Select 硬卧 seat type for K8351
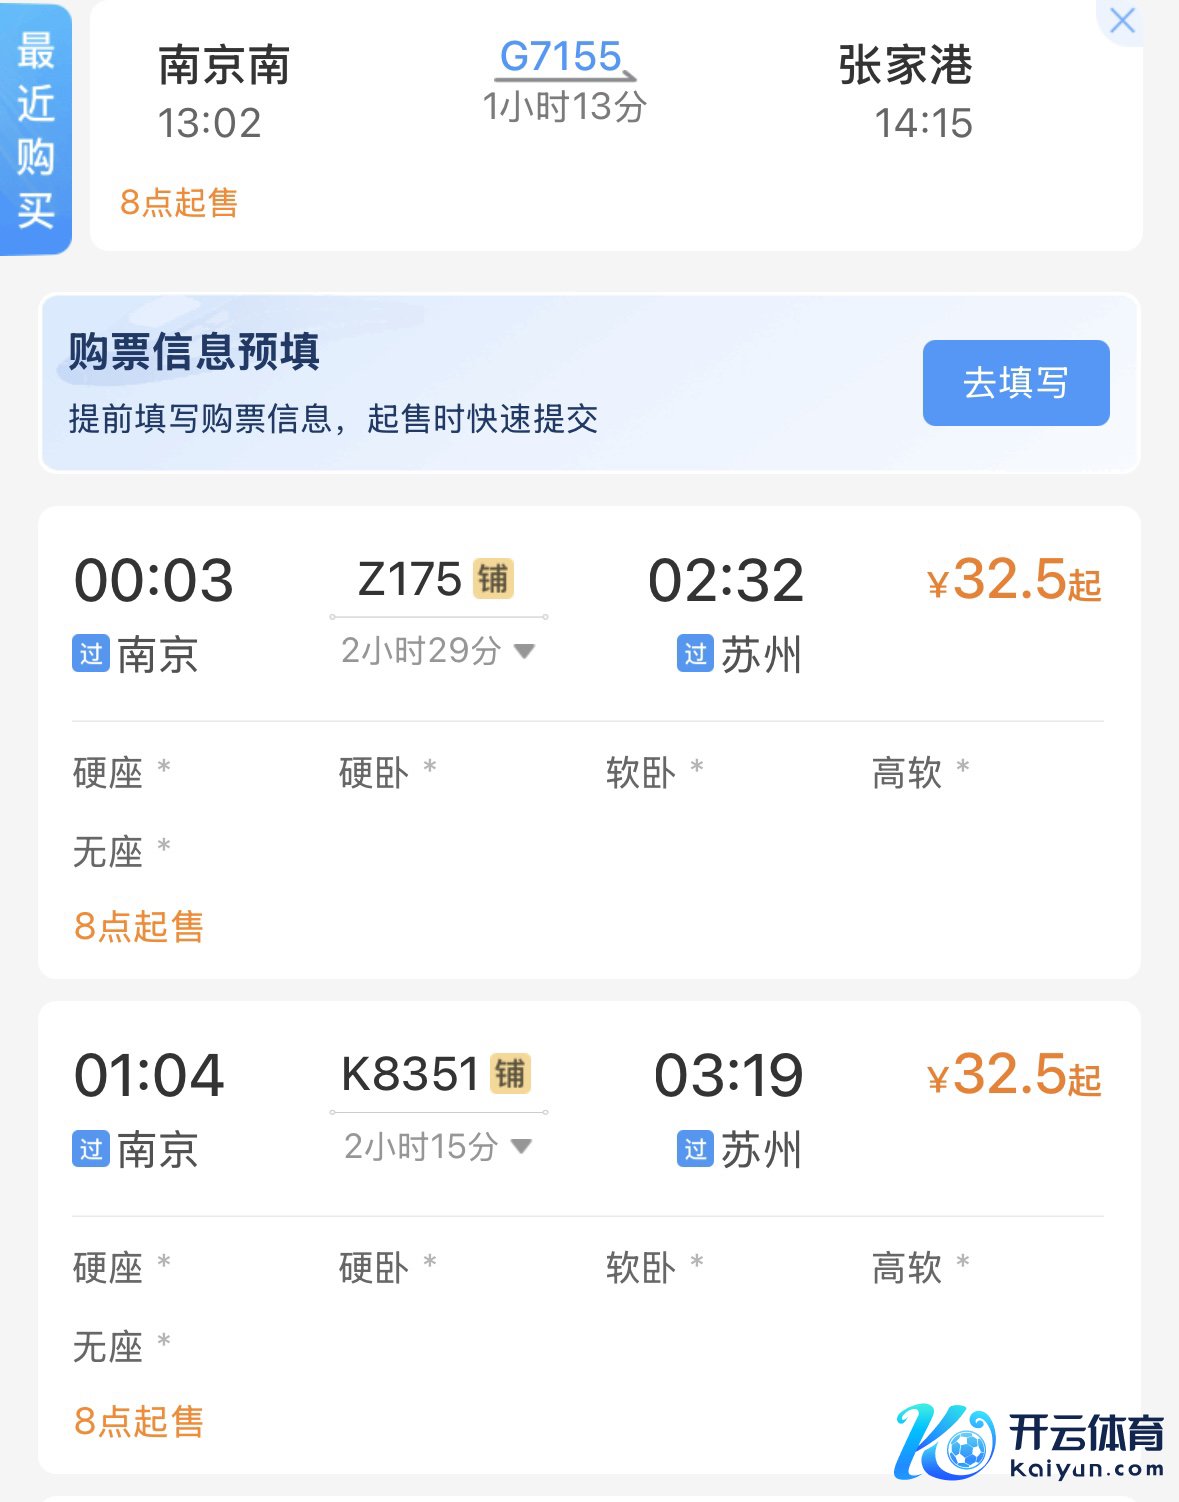This screenshot has width=1179, height=1502. pyautogui.click(x=374, y=1268)
